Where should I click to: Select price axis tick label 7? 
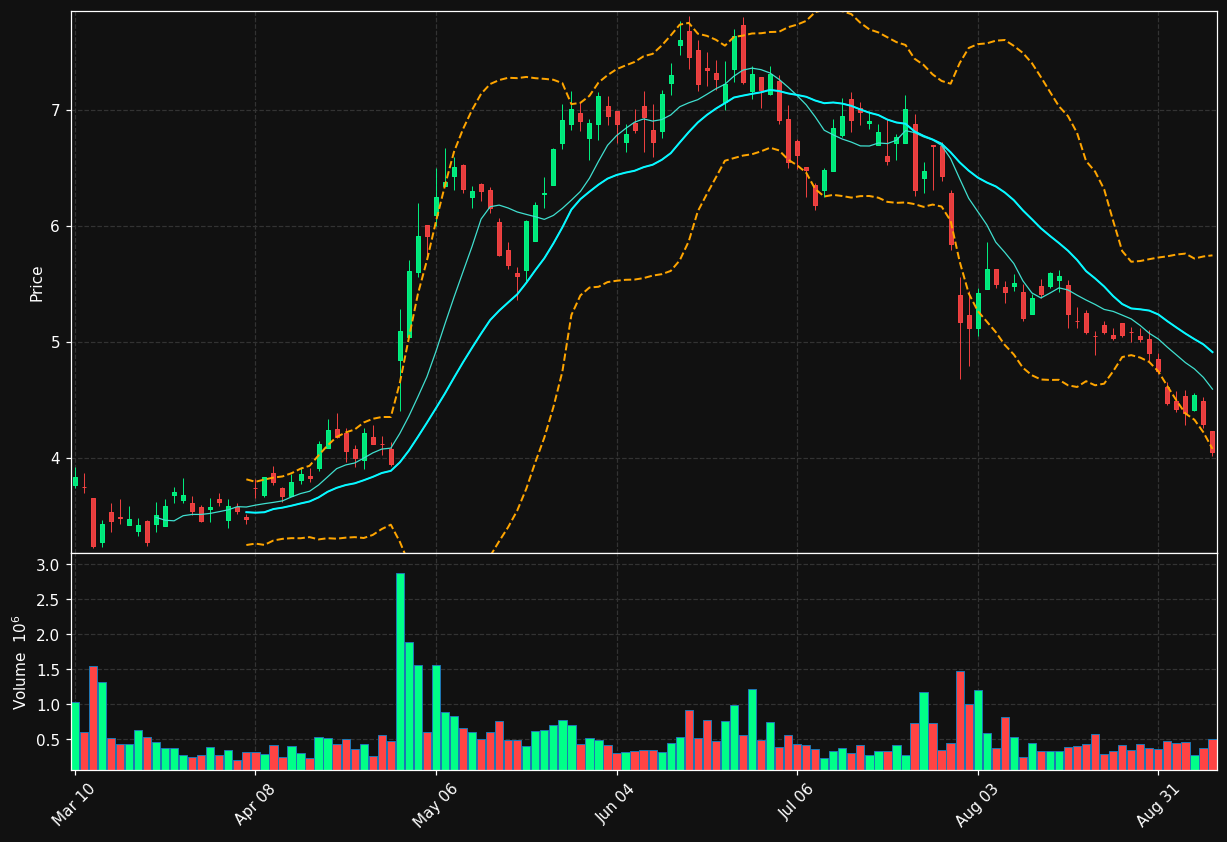[x=56, y=110]
